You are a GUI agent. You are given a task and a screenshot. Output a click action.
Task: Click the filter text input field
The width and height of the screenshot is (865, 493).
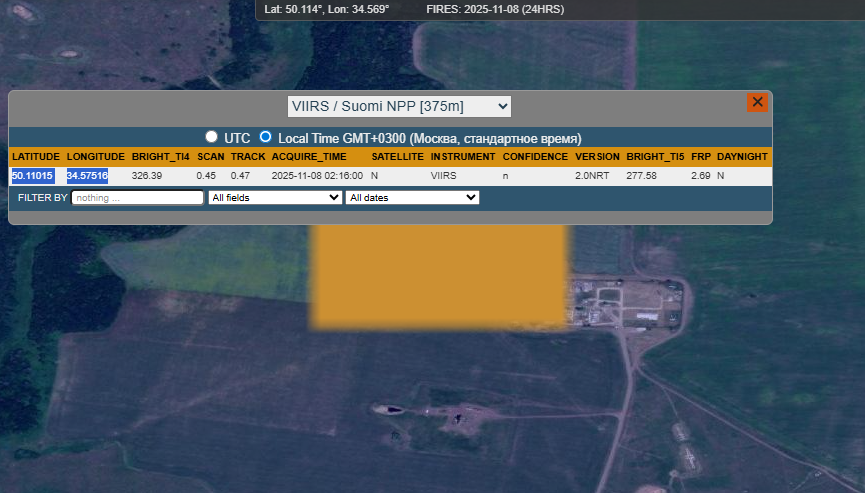(137, 198)
